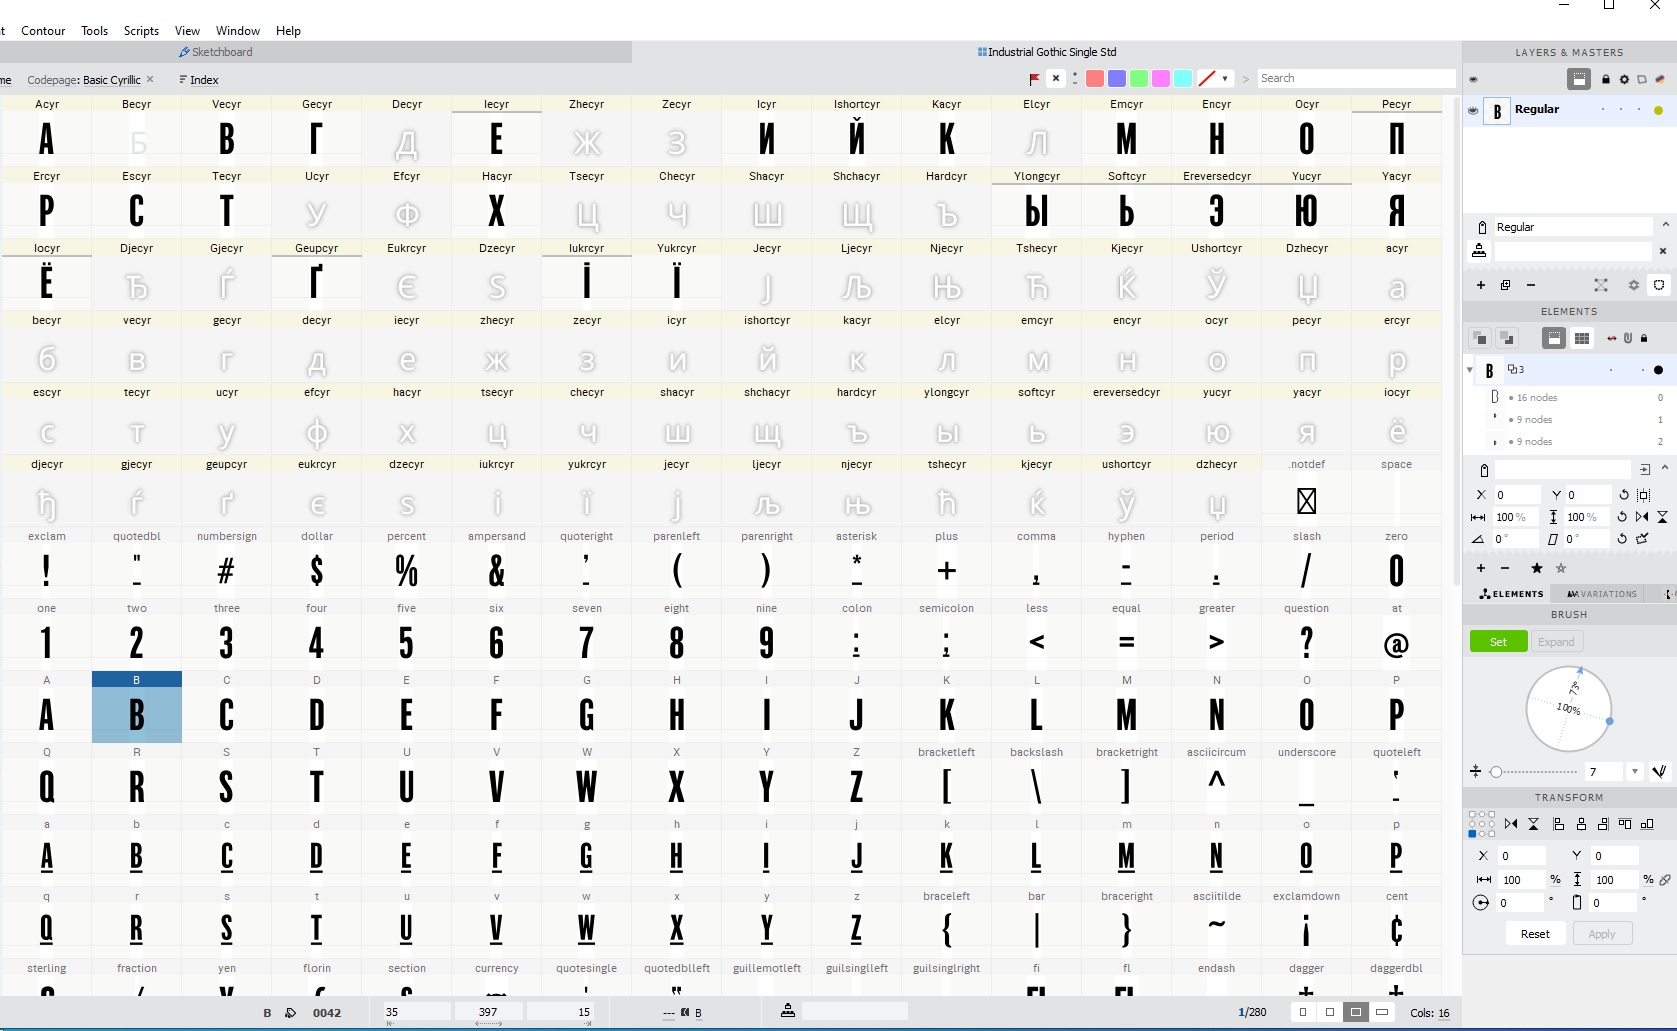Add an element with the plus icon
Viewport: 1677px width, 1031px height.
1481,568
